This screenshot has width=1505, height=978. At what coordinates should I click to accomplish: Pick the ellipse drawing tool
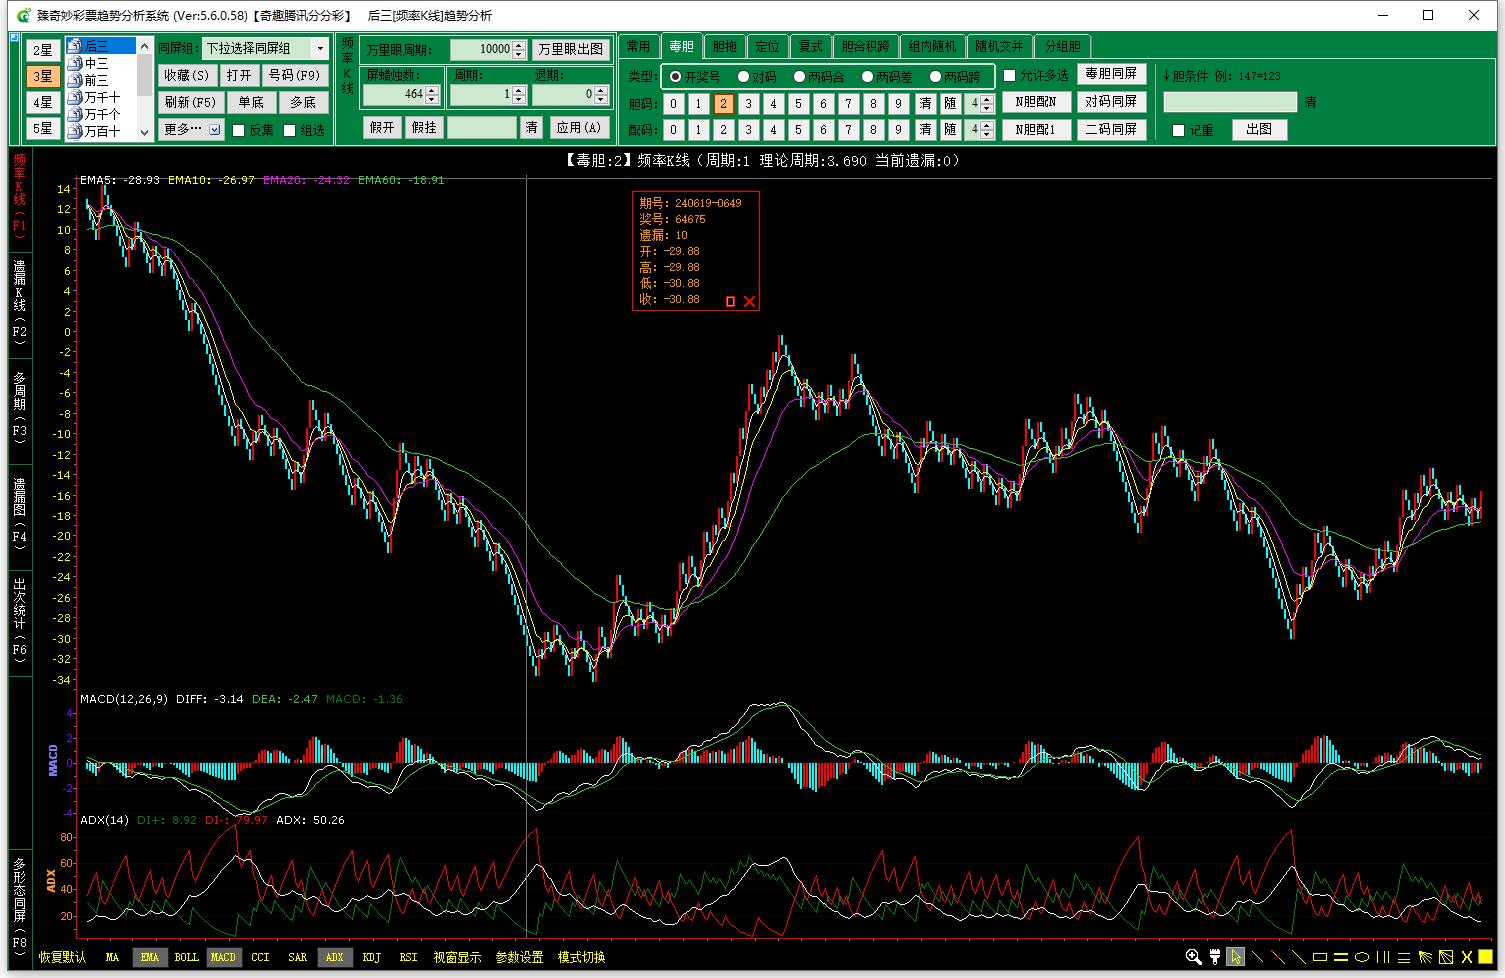pos(1362,957)
